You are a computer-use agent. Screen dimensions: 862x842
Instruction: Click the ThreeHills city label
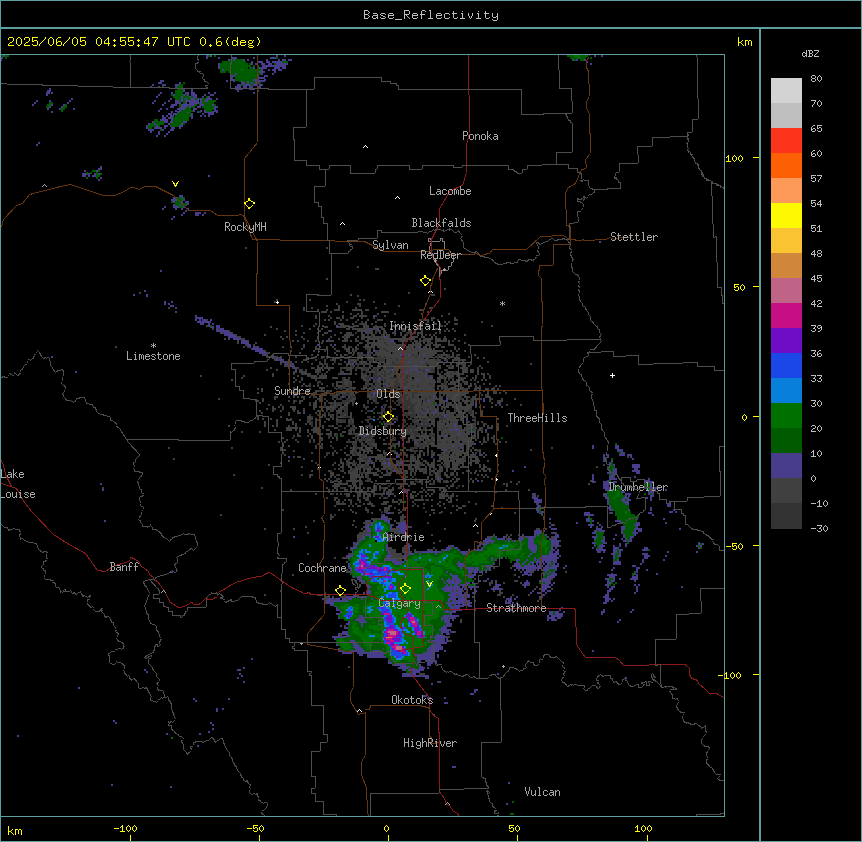pyautogui.click(x=537, y=418)
